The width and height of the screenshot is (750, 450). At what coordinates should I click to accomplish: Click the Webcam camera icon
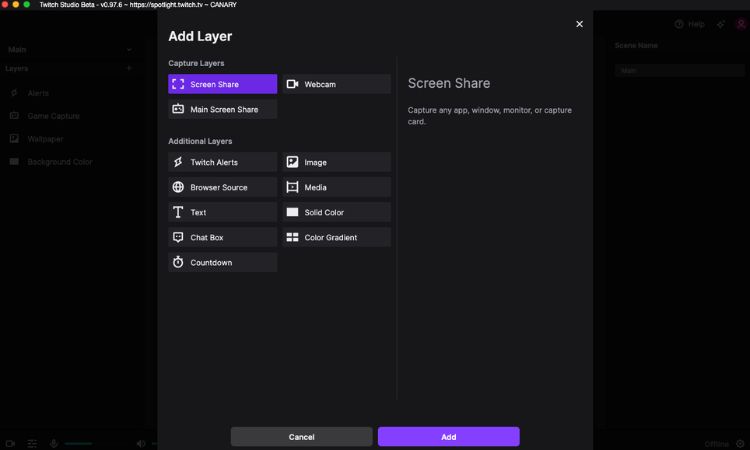point(292,84)
